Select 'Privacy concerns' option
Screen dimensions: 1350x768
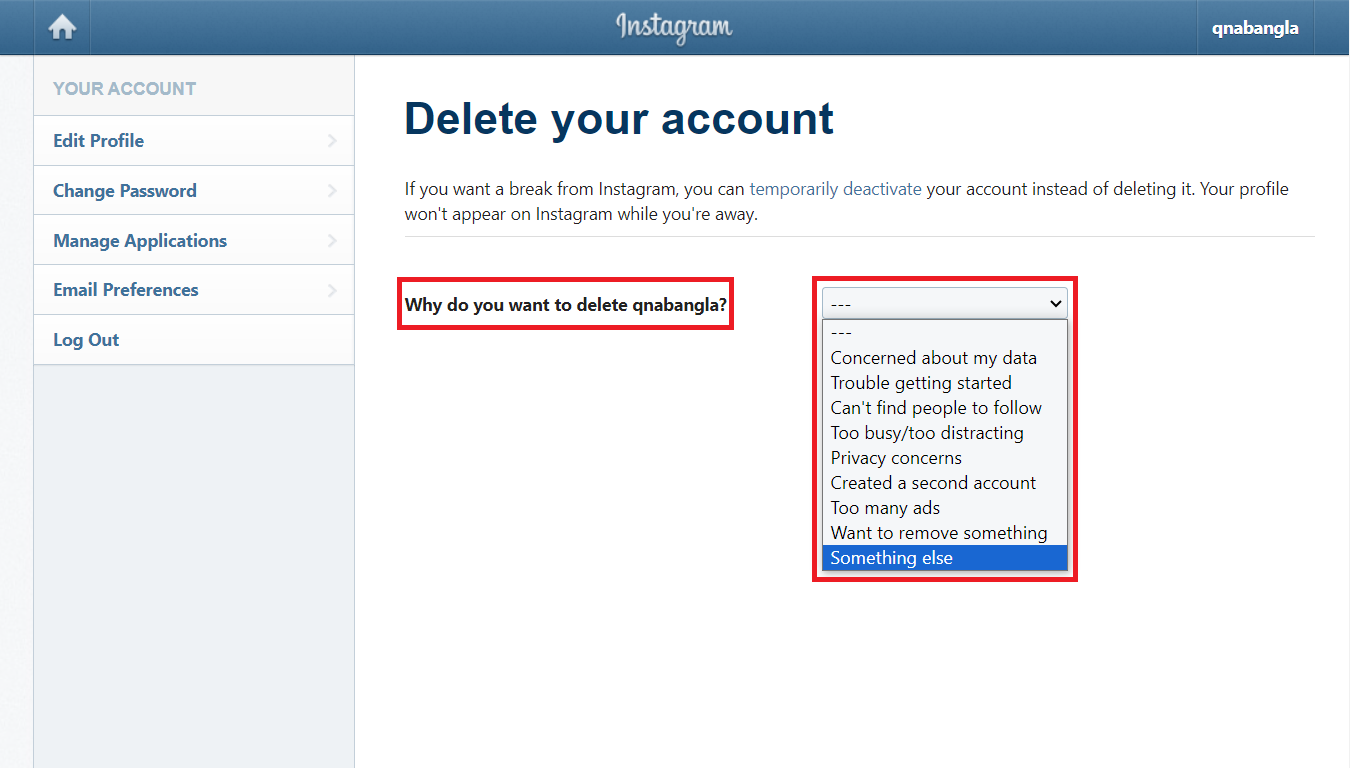coord(895,457)
